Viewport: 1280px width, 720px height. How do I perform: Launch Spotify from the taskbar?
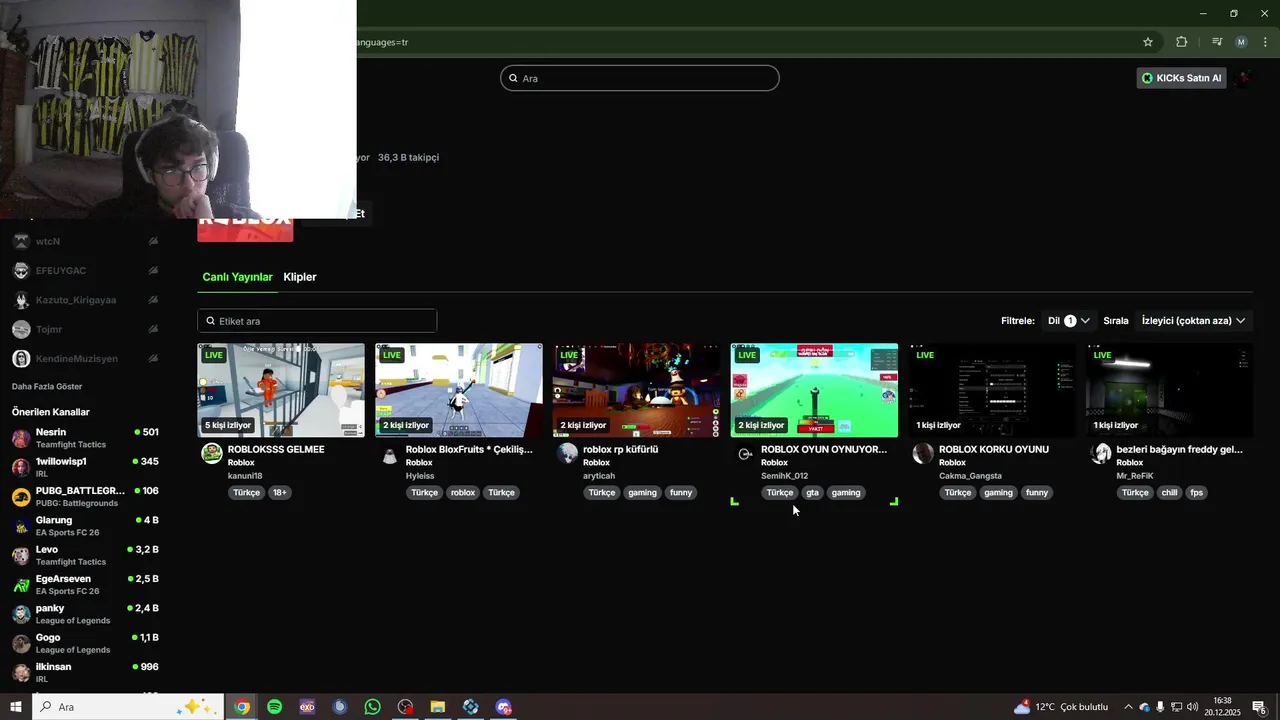[275, 707]
